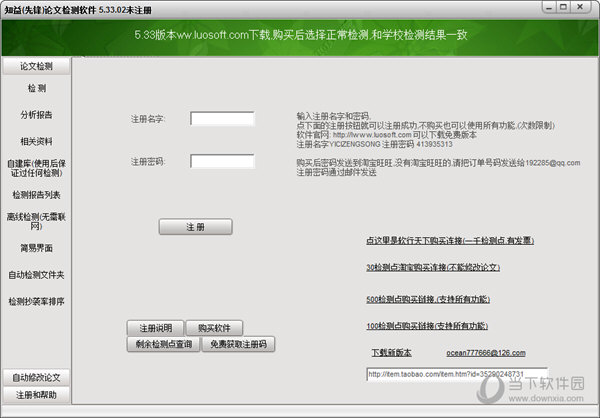This screenshot has width=600, height=418.
Task: Open the 注册和帮助 section
Action: coord(36,395)
